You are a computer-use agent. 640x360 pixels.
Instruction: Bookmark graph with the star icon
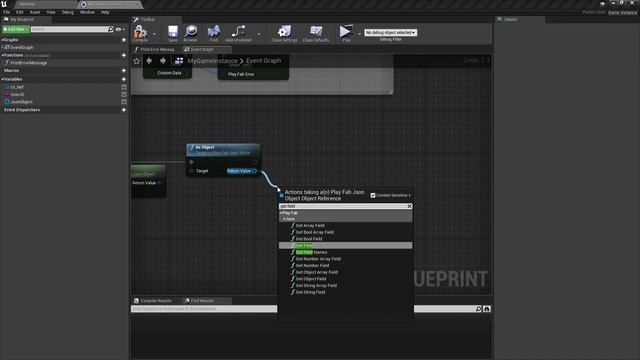click(137, 61)
